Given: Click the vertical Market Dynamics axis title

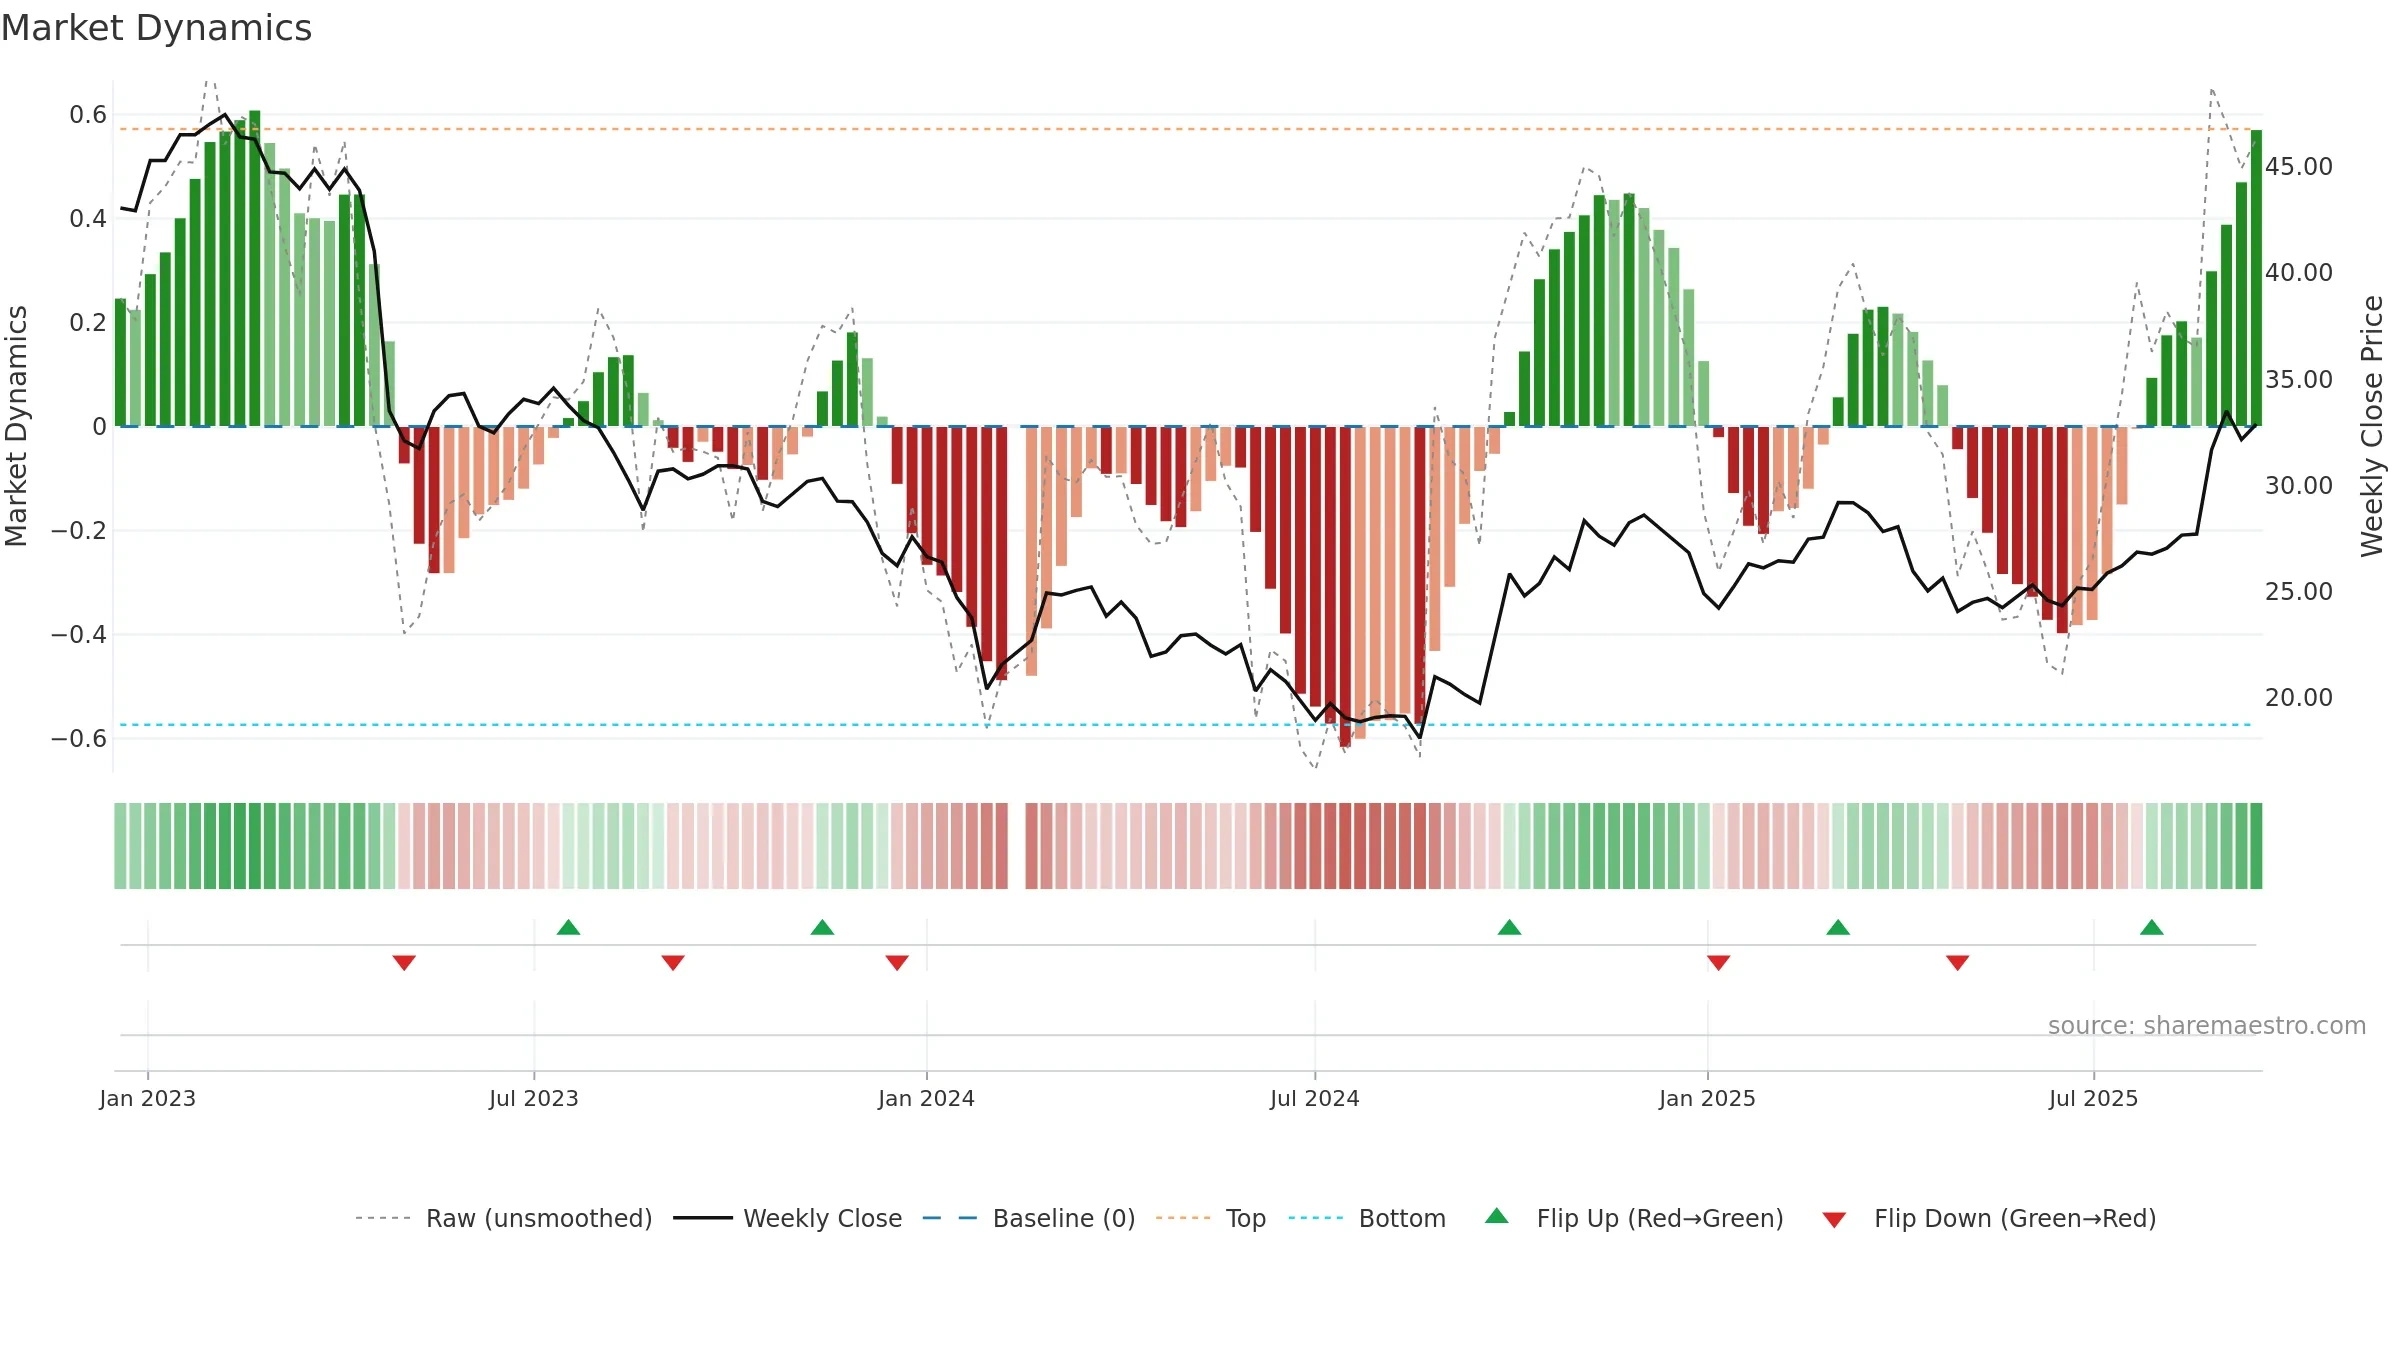Looking at the screenshot, I should tap(16, 426).
